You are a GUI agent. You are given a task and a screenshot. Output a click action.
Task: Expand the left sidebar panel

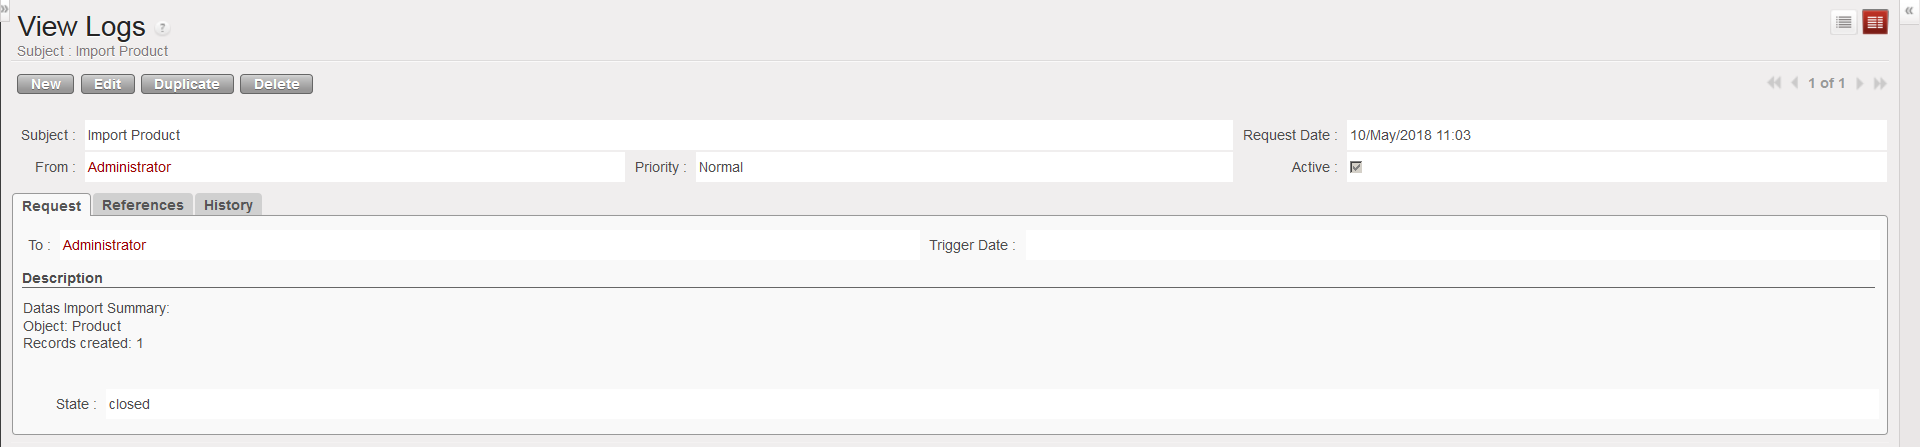pyautogui.click(x=4, y=8)
